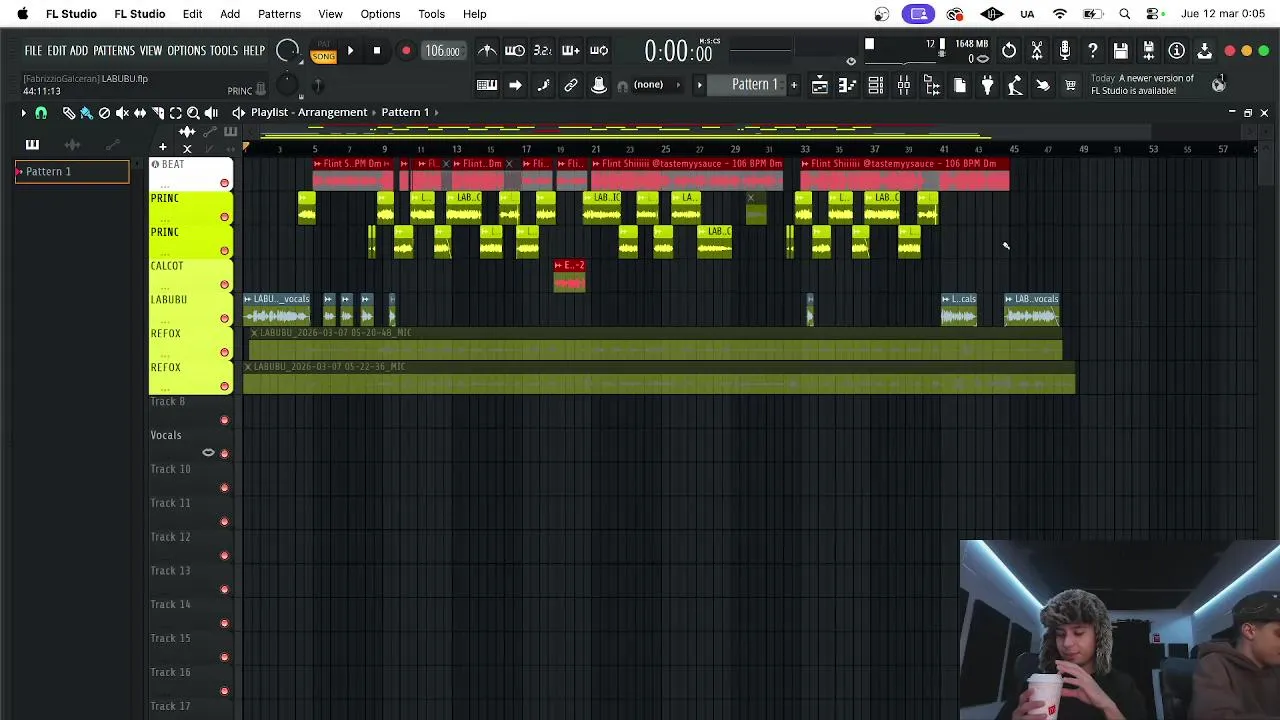This screenshot has height=720, width=1280.
Task: Select the Slice tool in Playlist toolbar
Action: click(158, 113)
